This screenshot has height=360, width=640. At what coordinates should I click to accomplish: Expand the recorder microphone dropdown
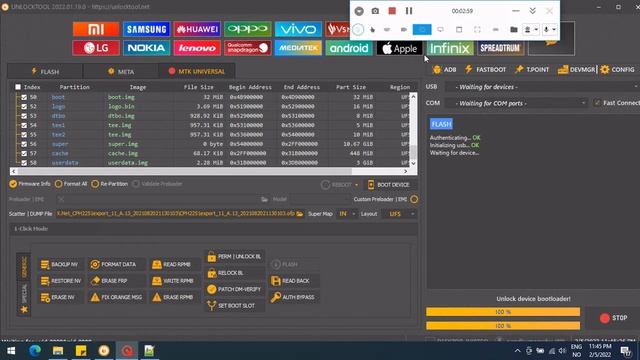pos(554,29)
